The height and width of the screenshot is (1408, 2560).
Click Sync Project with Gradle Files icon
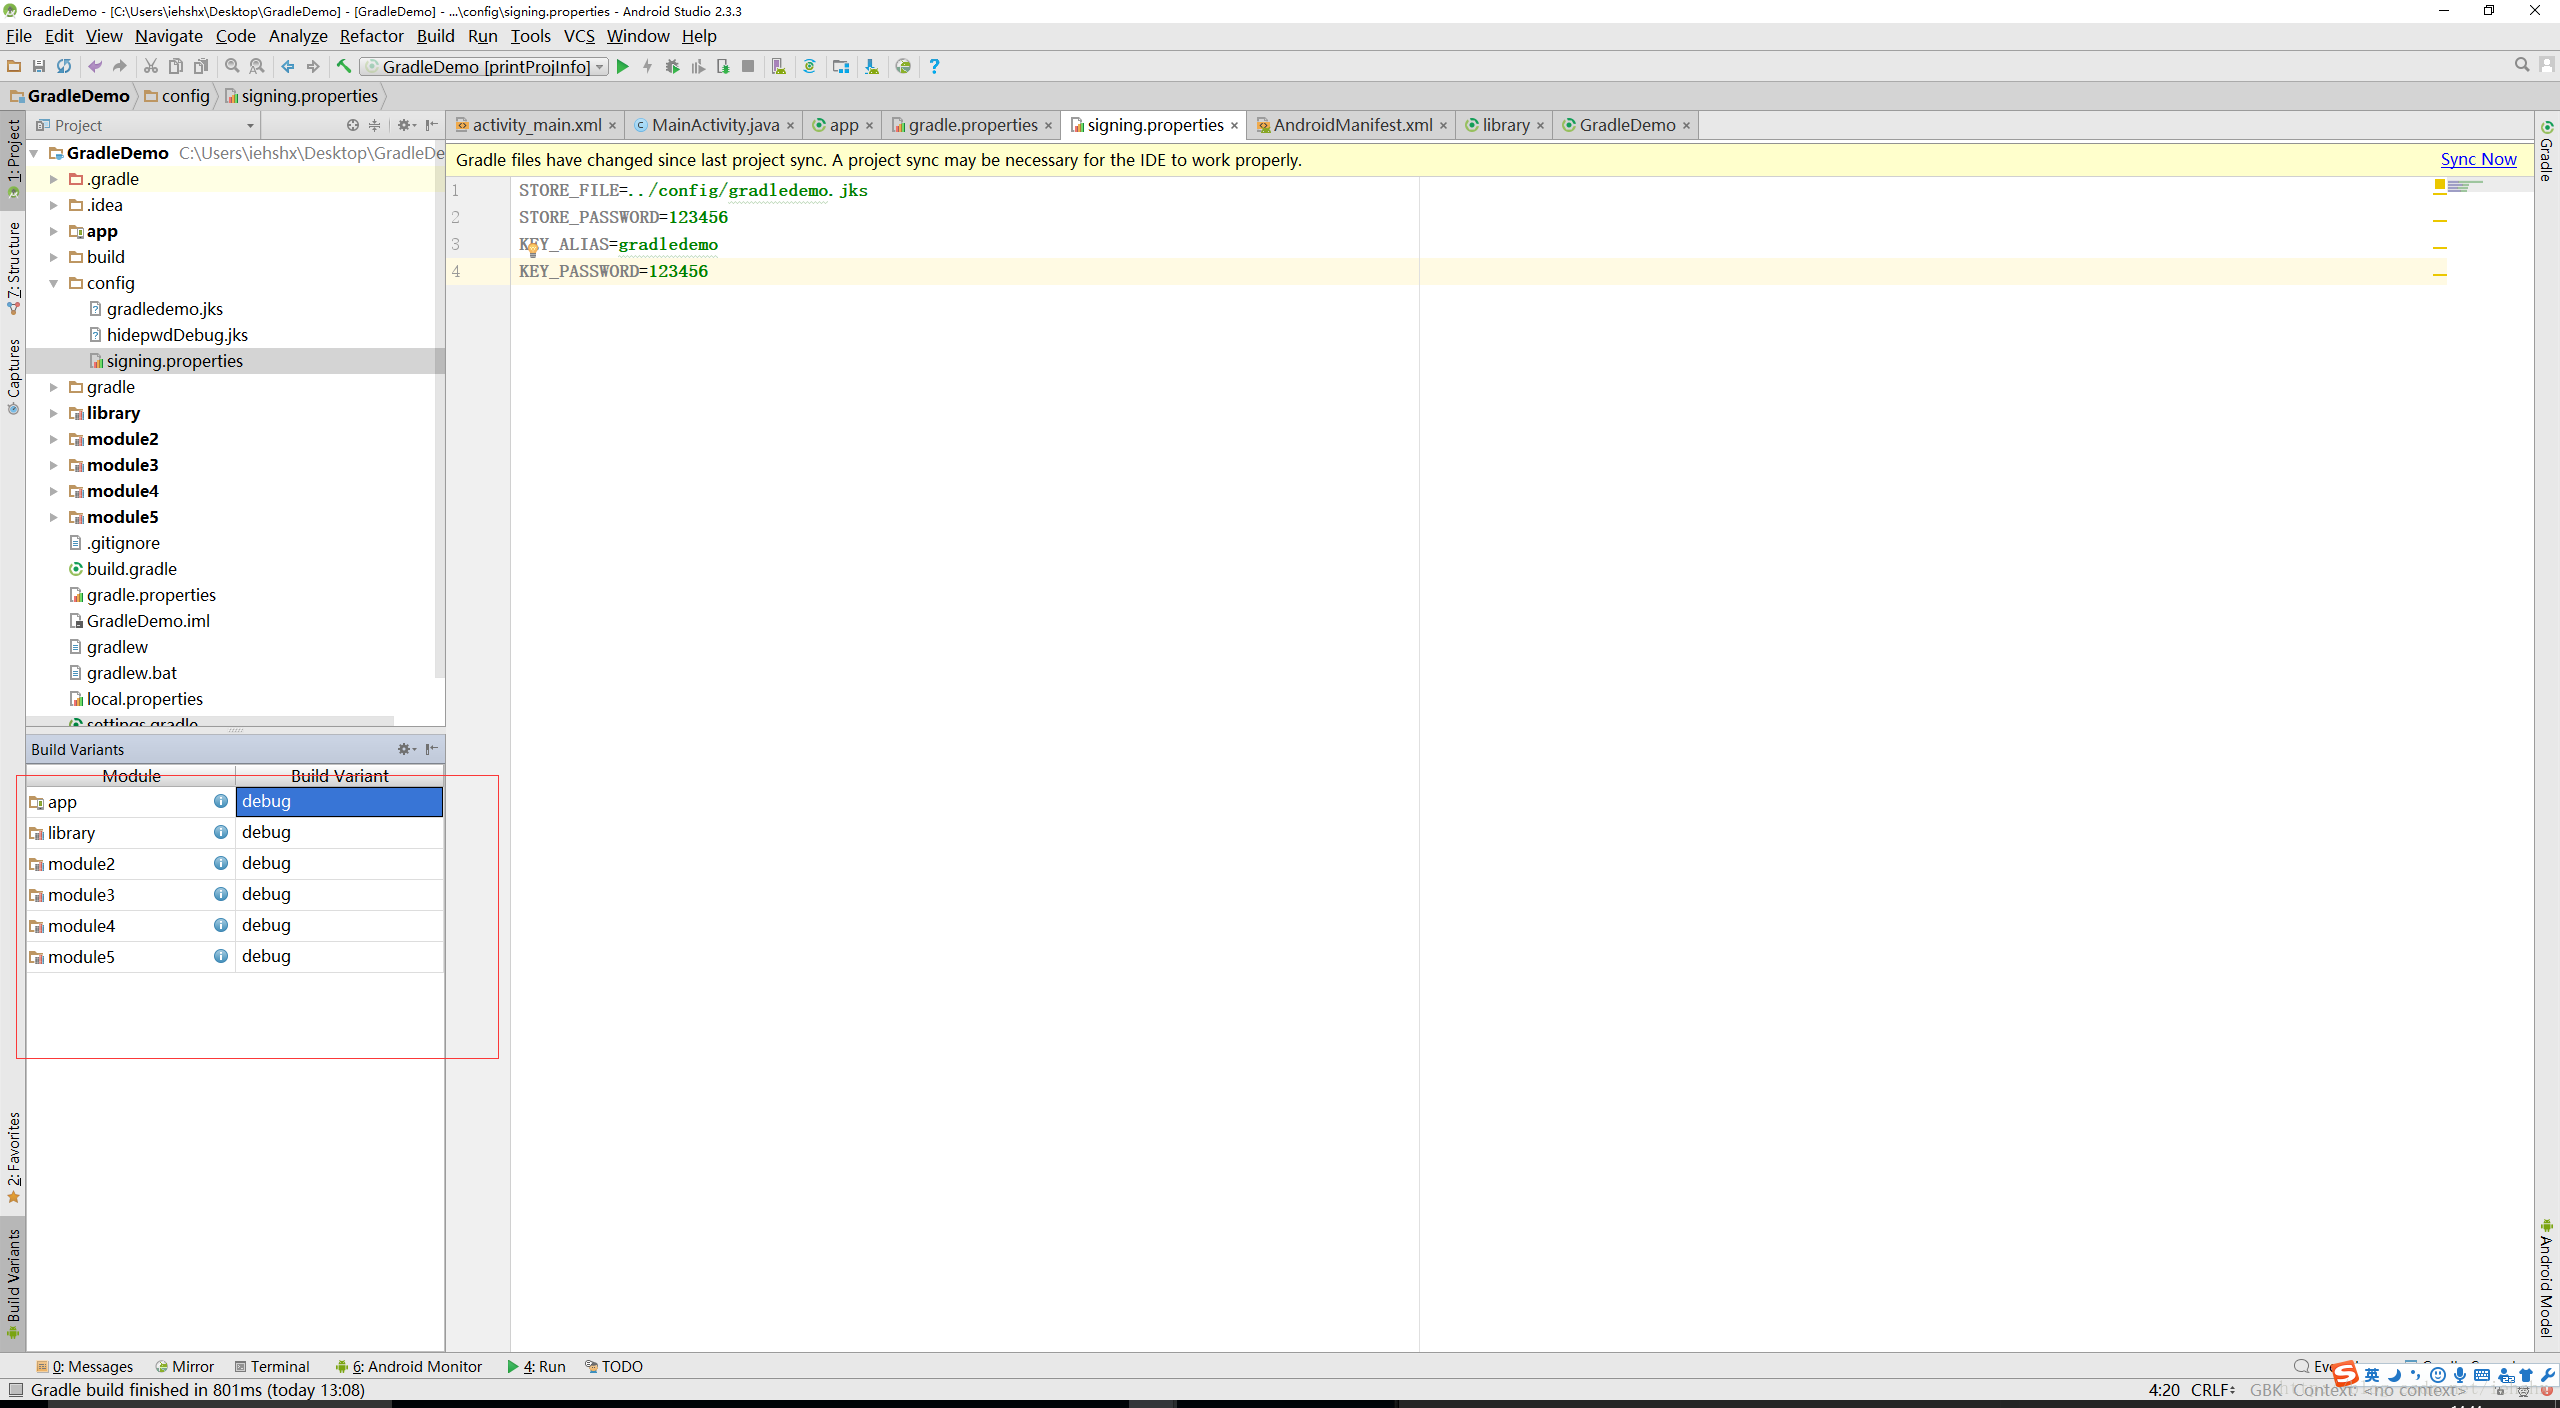click(x=810, y=66)
